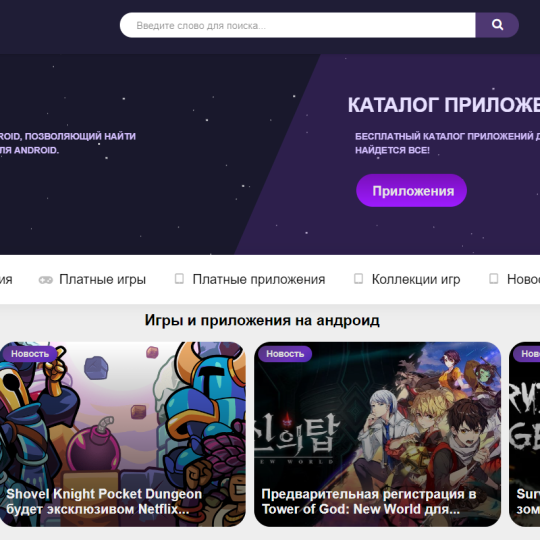Click the icon next to the Новости menu item
The height and width of the screenshot is (540, 540).
click(494, 278)
